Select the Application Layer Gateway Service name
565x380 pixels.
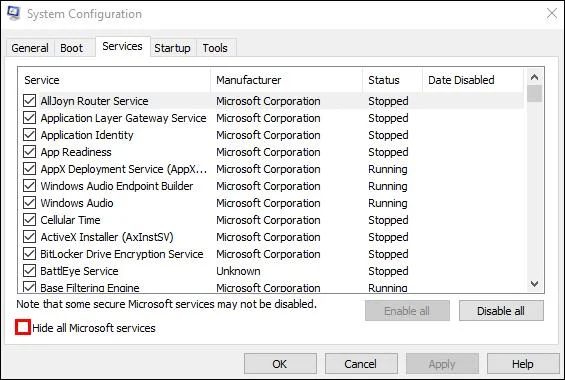pos(123,118)
